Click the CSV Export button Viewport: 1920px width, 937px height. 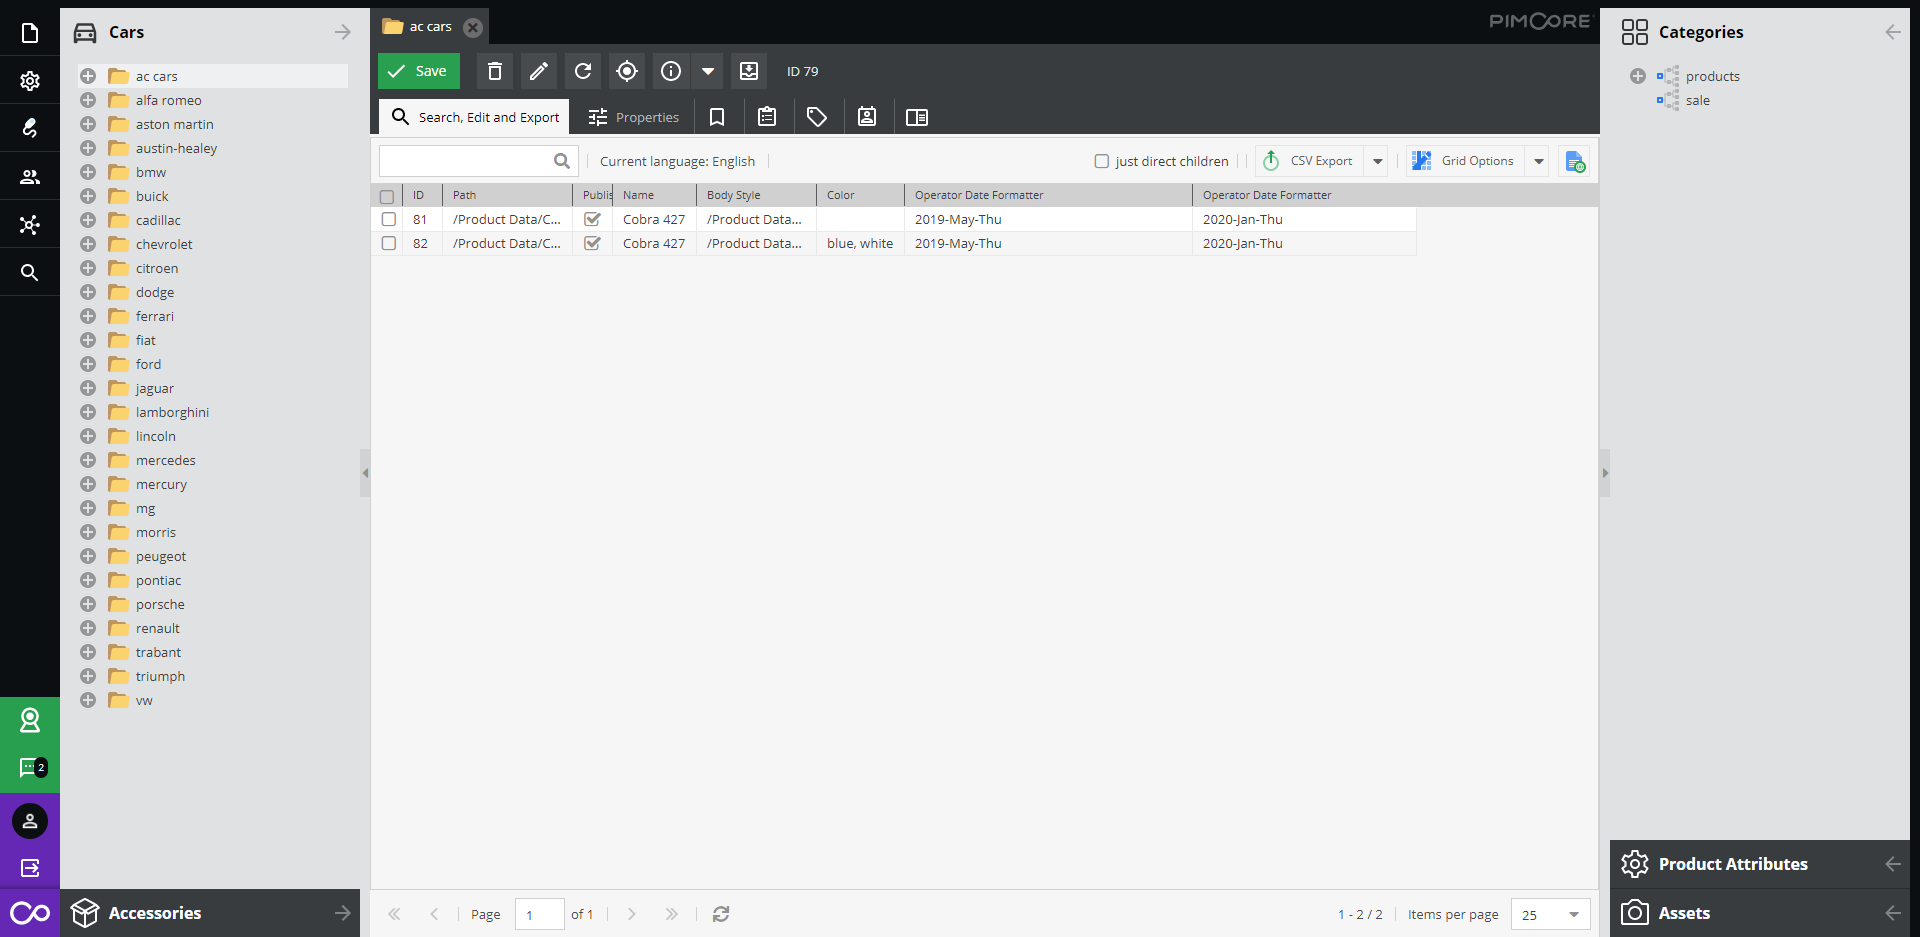(x=1310, y=161)
